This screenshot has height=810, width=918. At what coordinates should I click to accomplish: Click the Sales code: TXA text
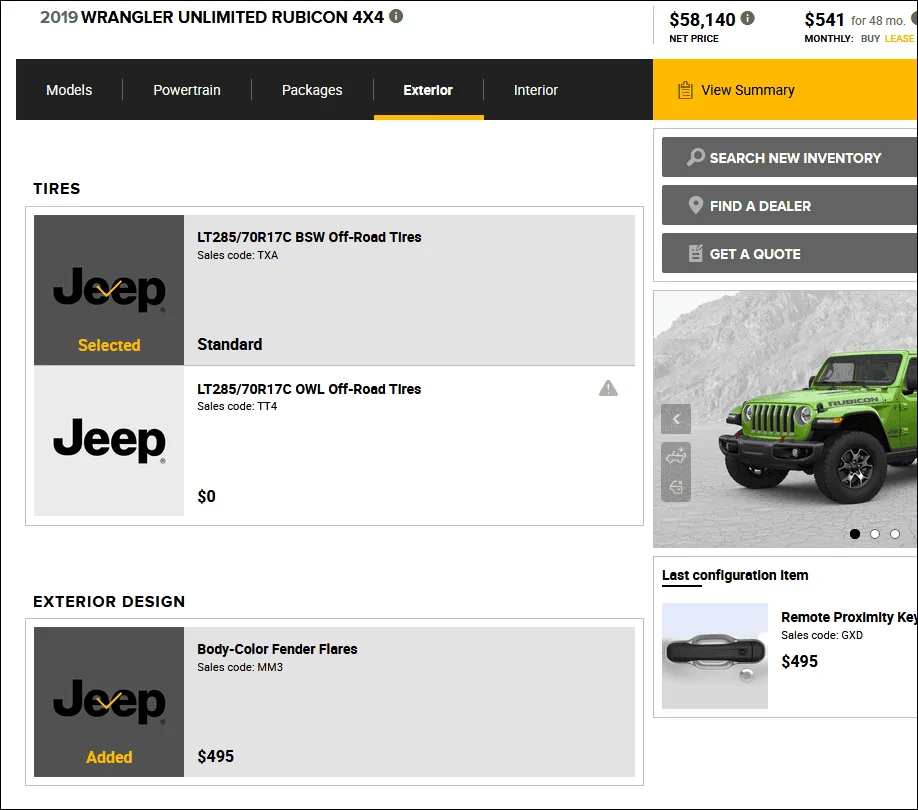pyautogui.click(x=238, y=255)
